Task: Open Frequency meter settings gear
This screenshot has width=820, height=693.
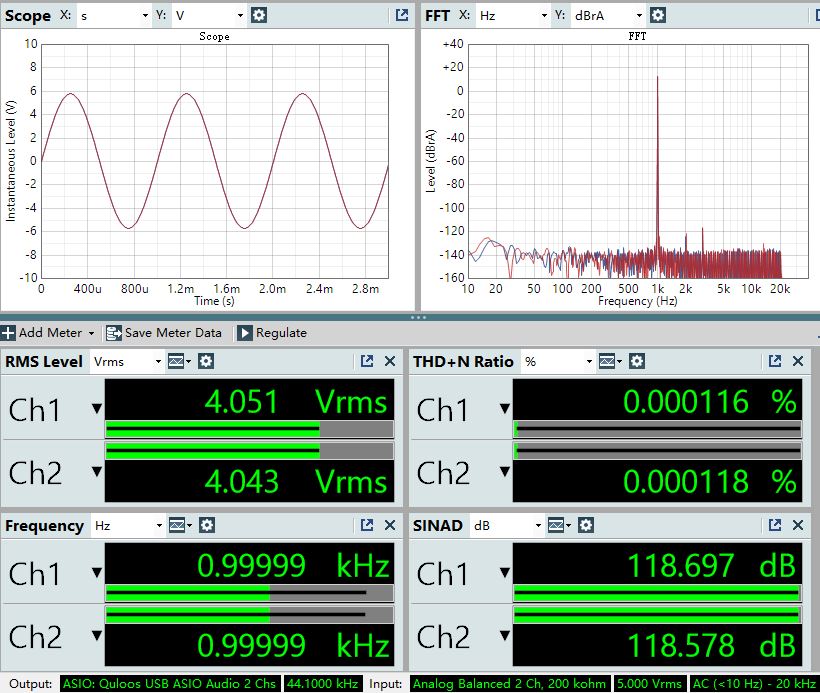Action: 206,525
